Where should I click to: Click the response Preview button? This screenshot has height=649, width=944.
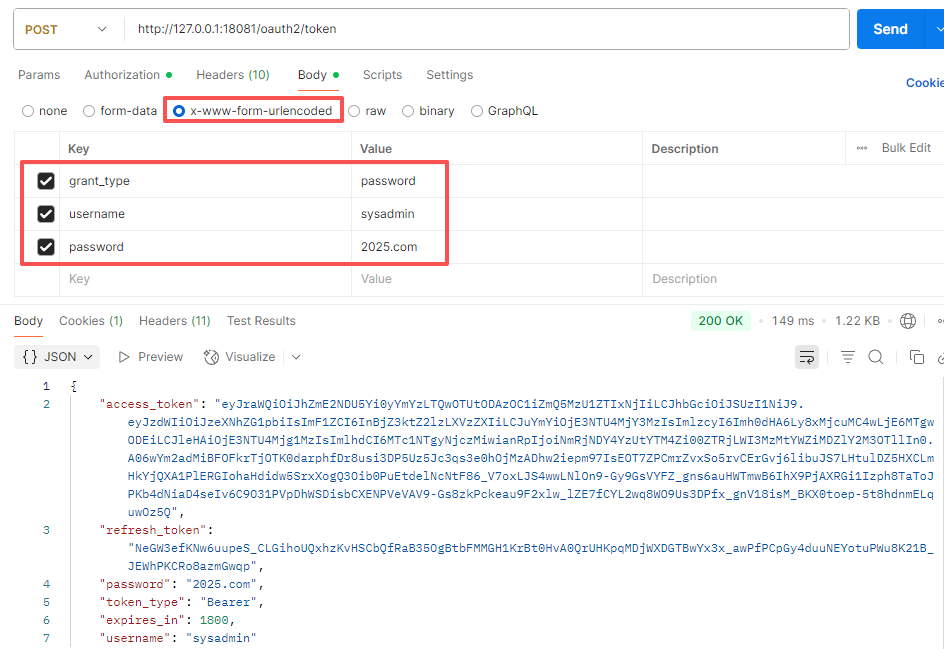point(151,357)
